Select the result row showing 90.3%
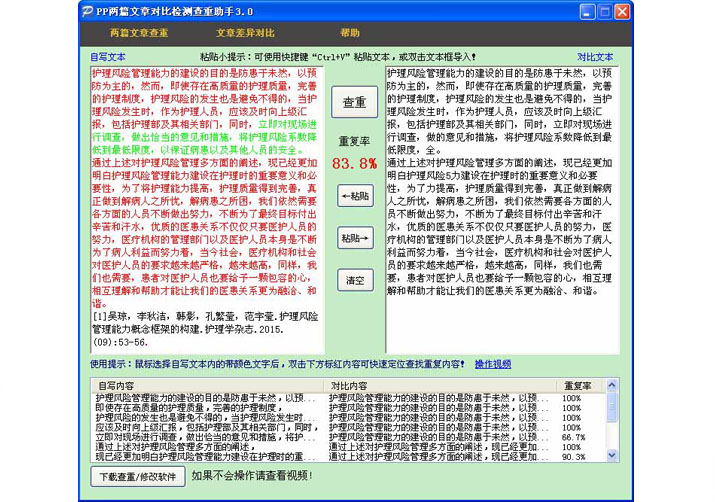The image size is (715, 502). (349, 457)
